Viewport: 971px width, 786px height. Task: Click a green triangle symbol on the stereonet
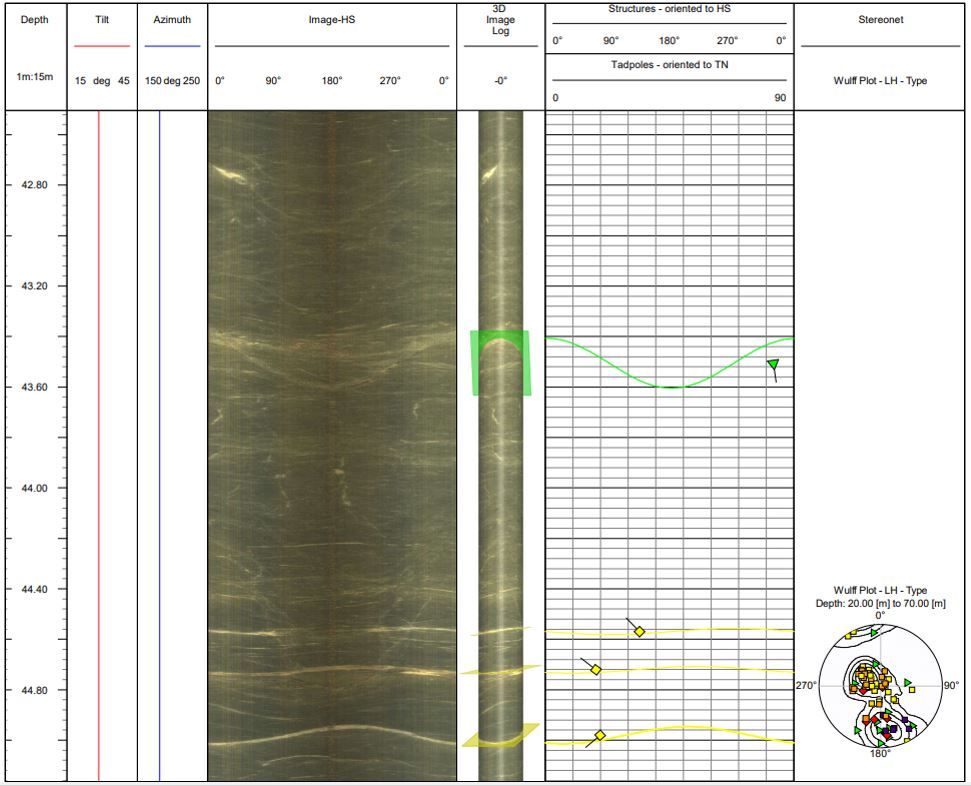coord(907,683)
